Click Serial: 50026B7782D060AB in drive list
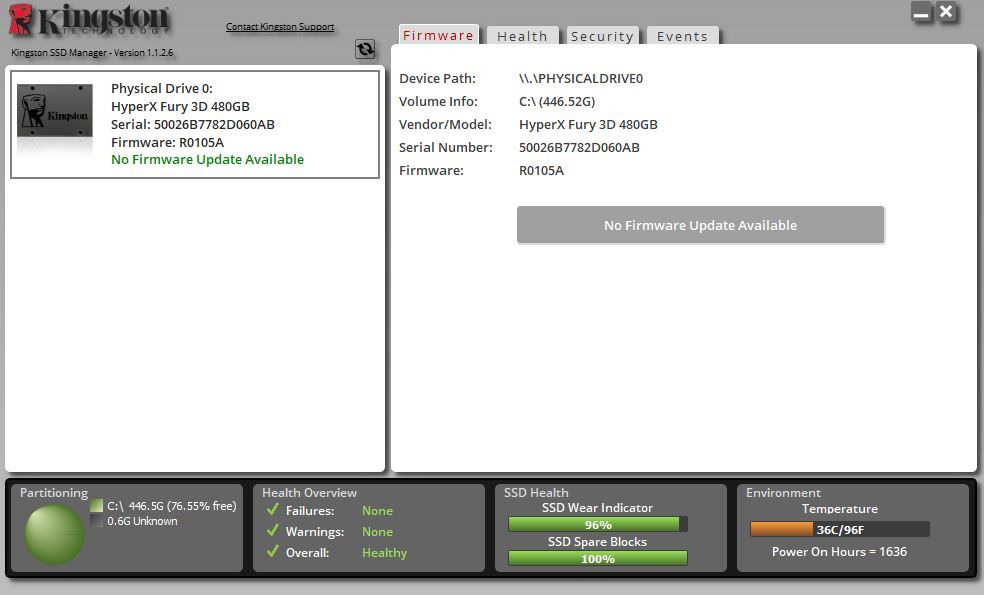 click(x=193, y=124)
